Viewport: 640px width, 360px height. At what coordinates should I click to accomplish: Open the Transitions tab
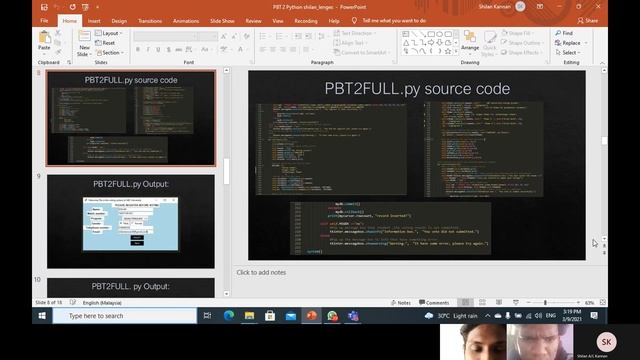(x=150, y=21)
